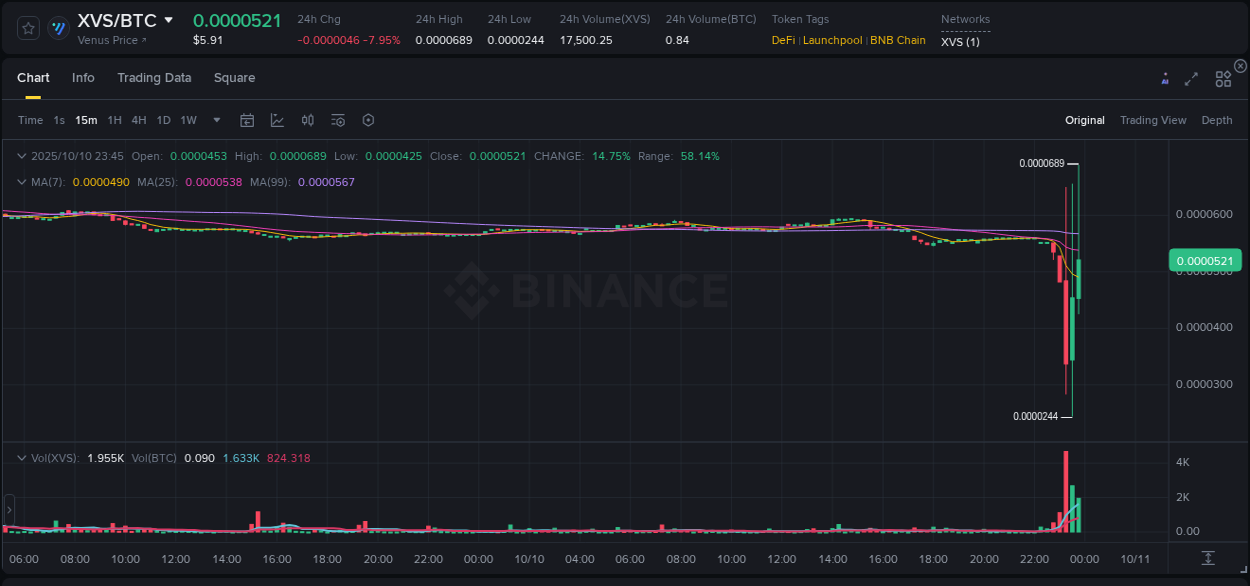The width and height of the screenshot is (1250, 586).
Task: Open the indicators list icon
Action: 337,120
